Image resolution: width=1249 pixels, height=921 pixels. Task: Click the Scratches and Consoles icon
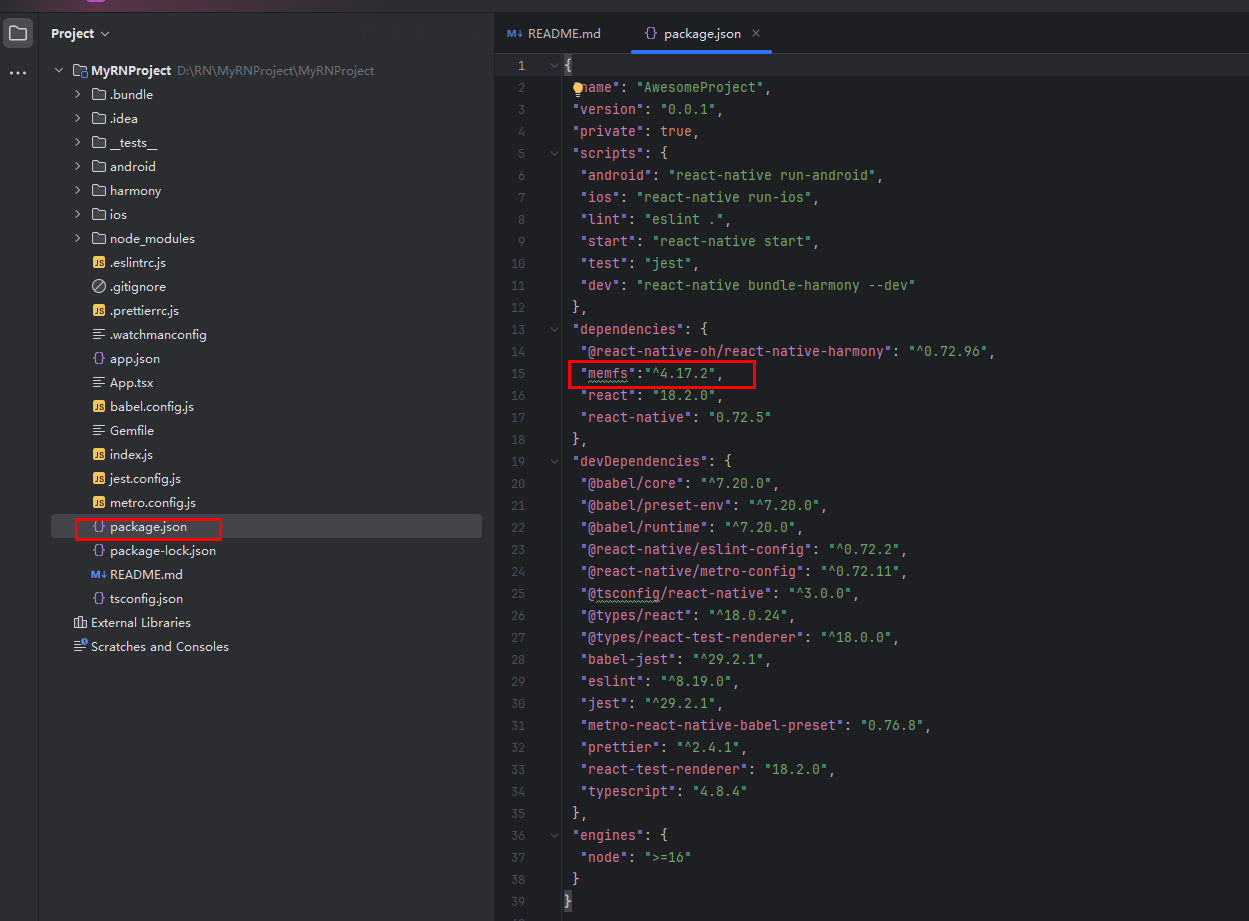80,647
